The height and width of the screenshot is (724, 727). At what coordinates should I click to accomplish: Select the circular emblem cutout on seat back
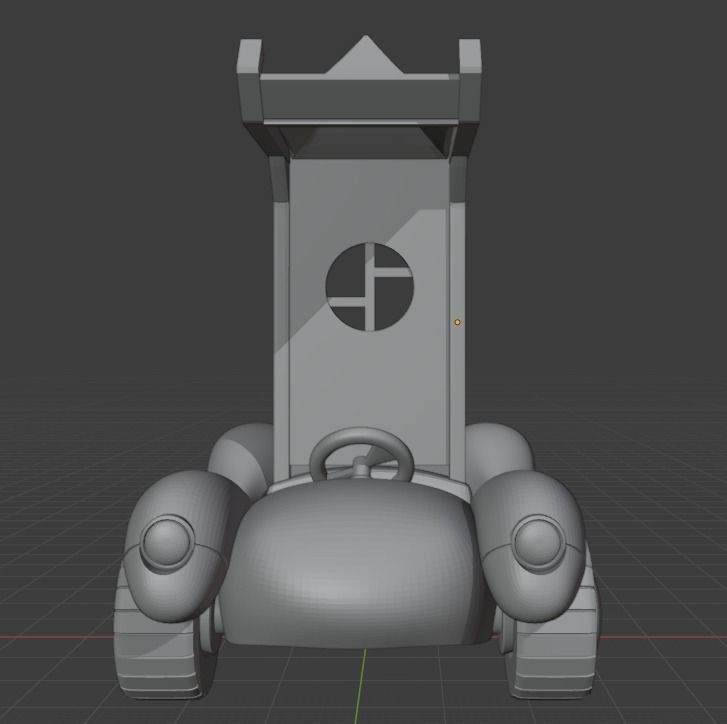(370, 287)
